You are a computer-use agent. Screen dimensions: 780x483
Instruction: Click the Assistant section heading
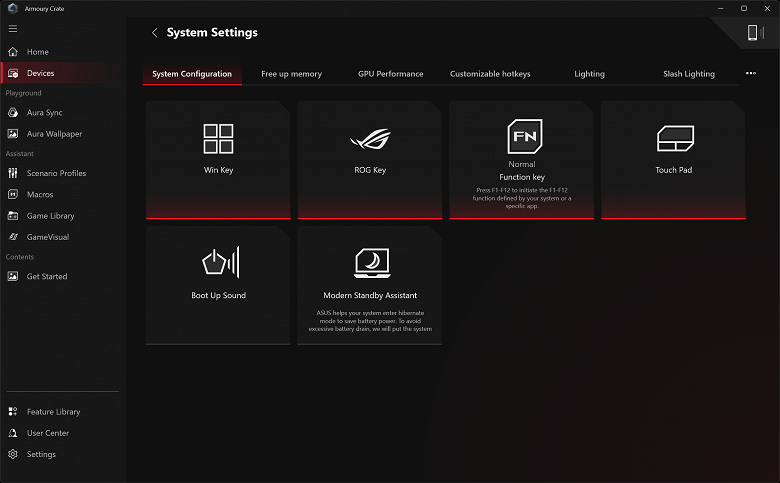click(x=19, y=154)
